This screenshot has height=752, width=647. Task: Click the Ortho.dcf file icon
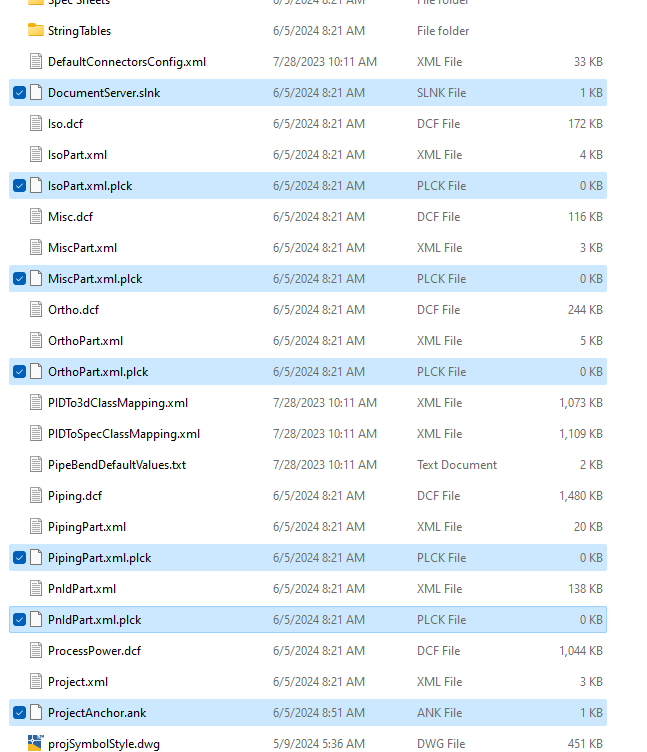pyautogui.click(x=36, y=310)
